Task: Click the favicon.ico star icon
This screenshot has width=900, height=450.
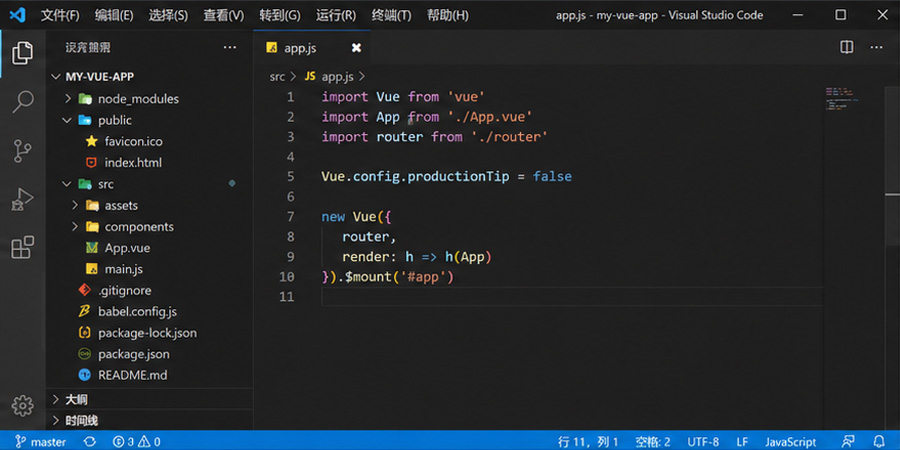Action: [91, 141]
